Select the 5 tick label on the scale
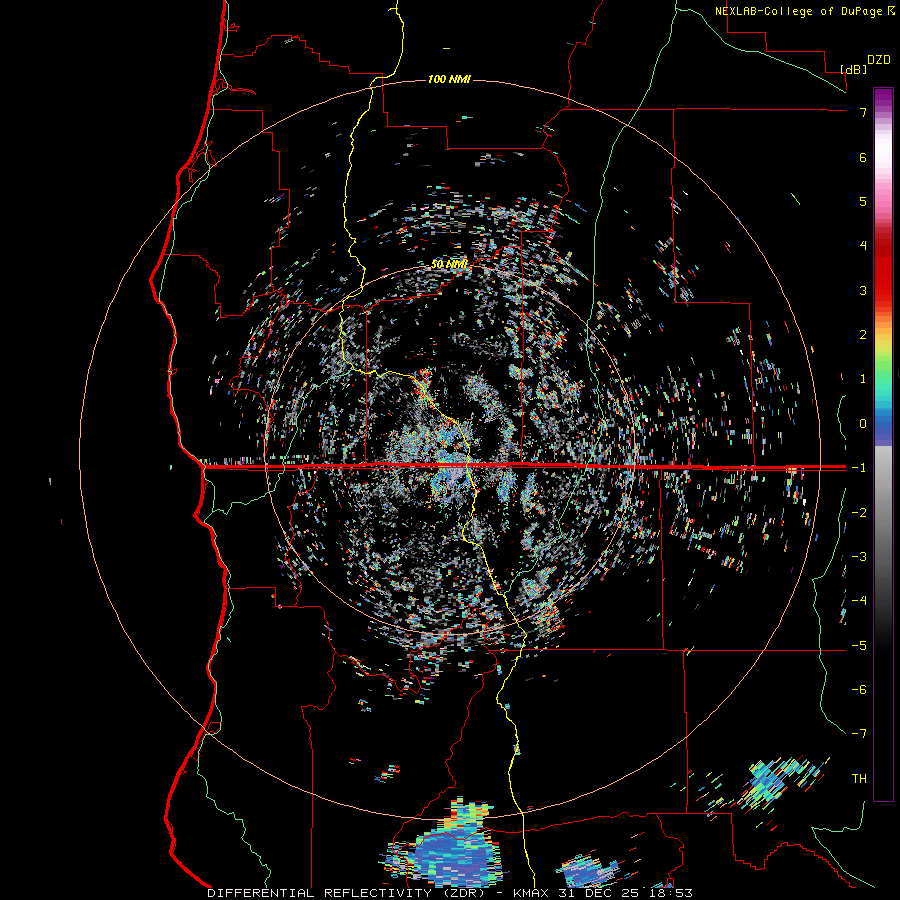 [863, 201]
